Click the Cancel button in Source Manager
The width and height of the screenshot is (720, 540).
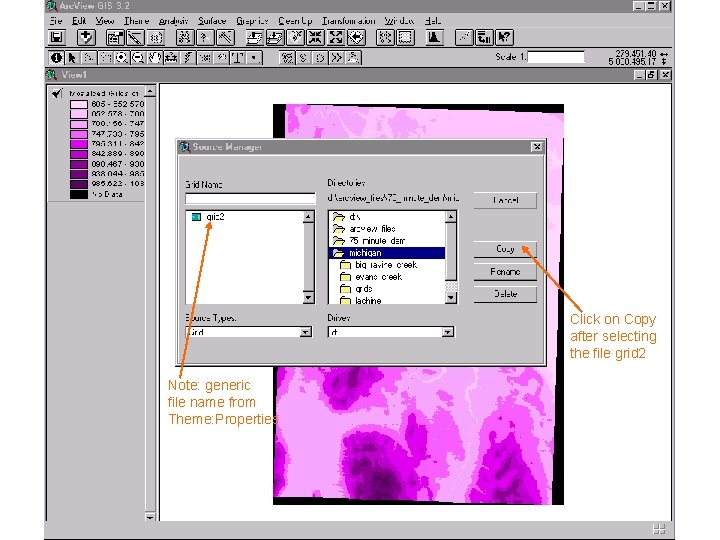tap(505, 200)
